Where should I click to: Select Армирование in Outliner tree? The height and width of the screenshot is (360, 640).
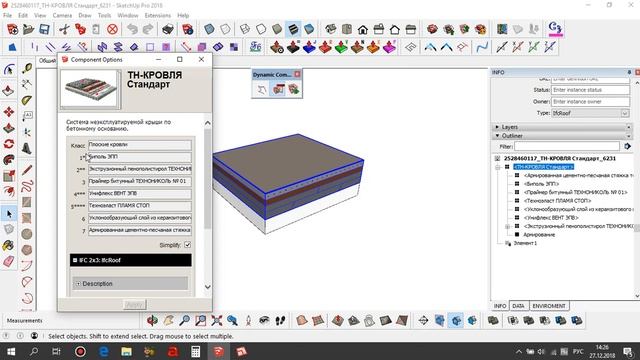539,235
